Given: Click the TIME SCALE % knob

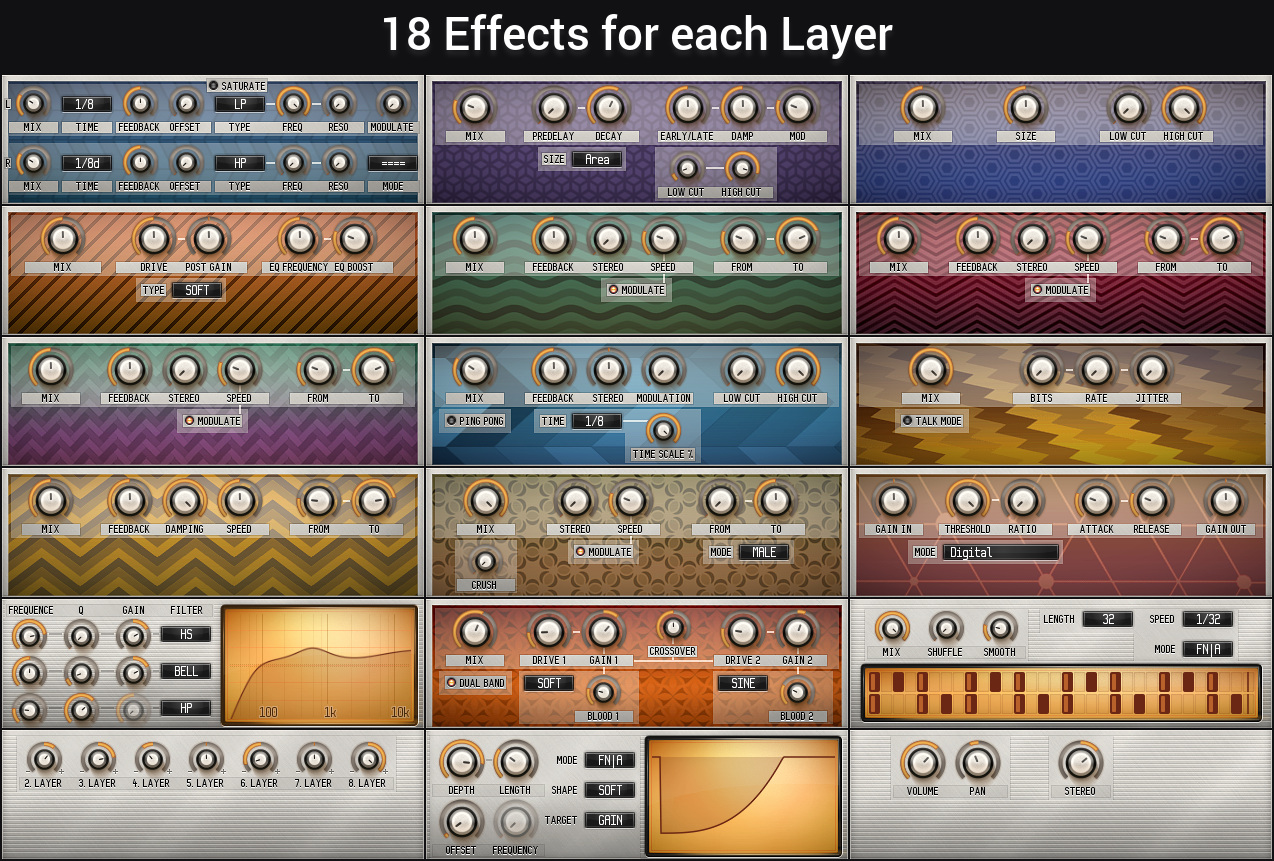Looking at the screenshot, I should [x=662, y=430].
